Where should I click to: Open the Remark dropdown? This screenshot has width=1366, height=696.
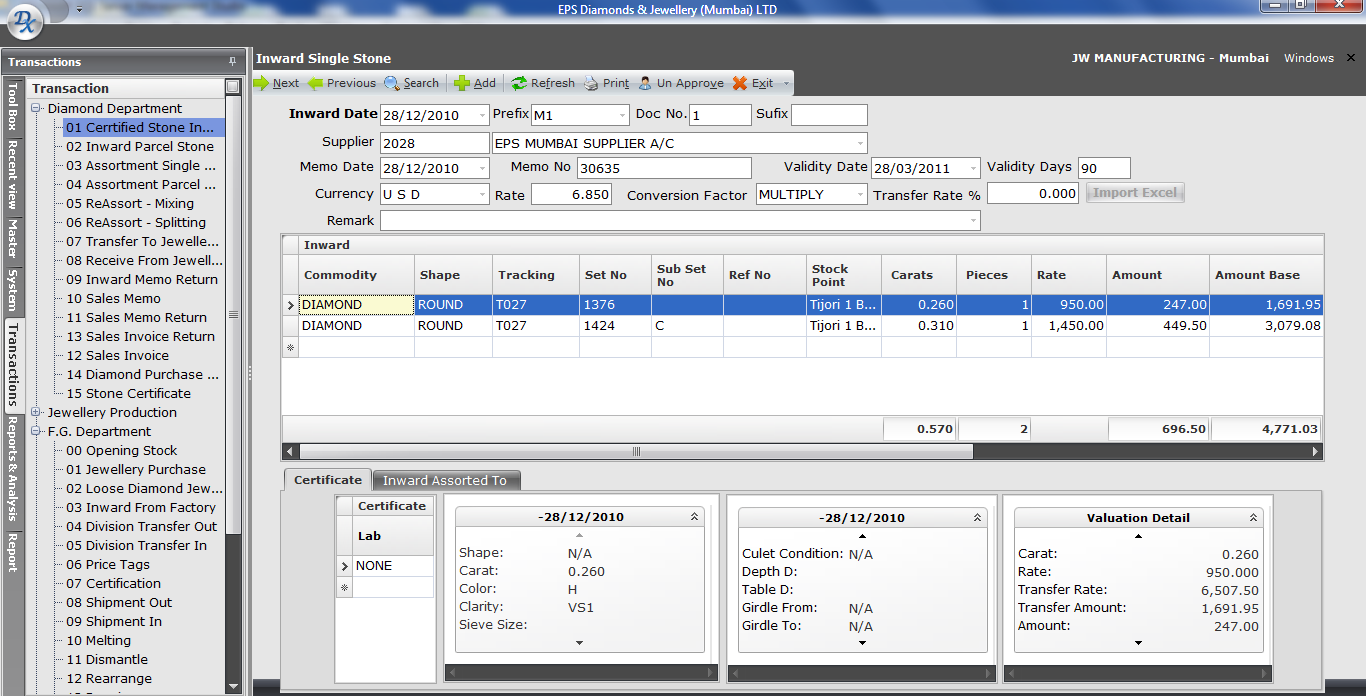(x=973, y=221)
